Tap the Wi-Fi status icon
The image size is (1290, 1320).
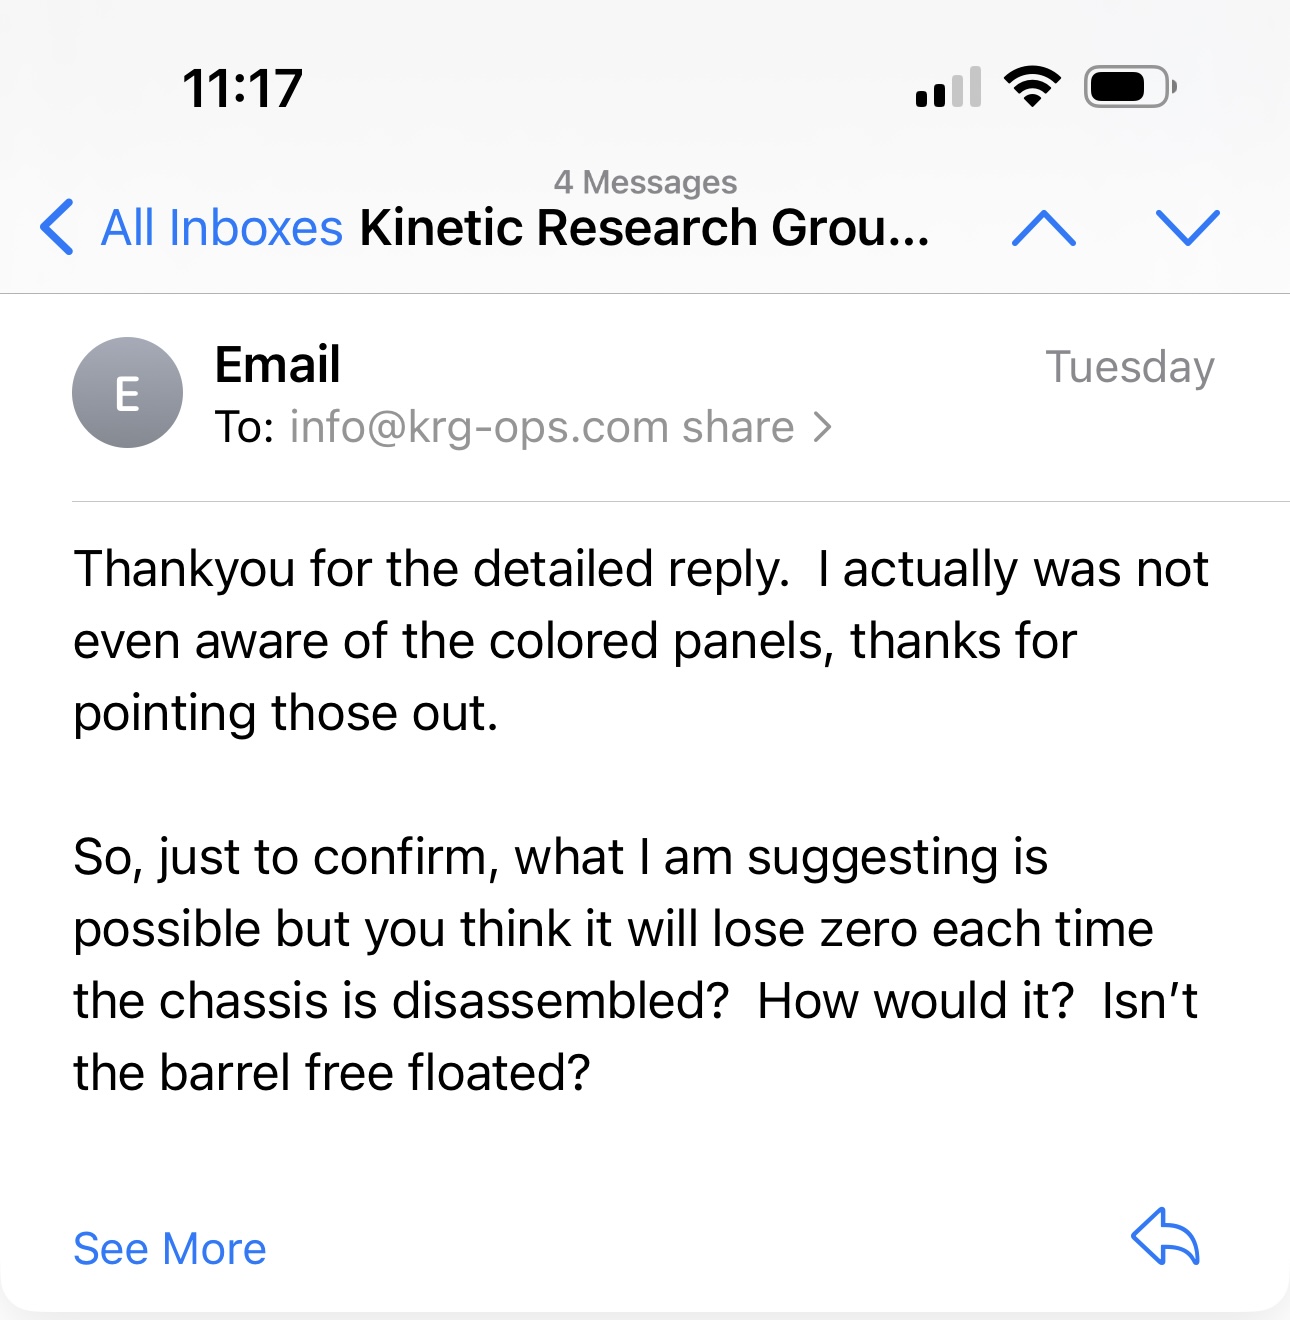click(x=1032, y=87)
